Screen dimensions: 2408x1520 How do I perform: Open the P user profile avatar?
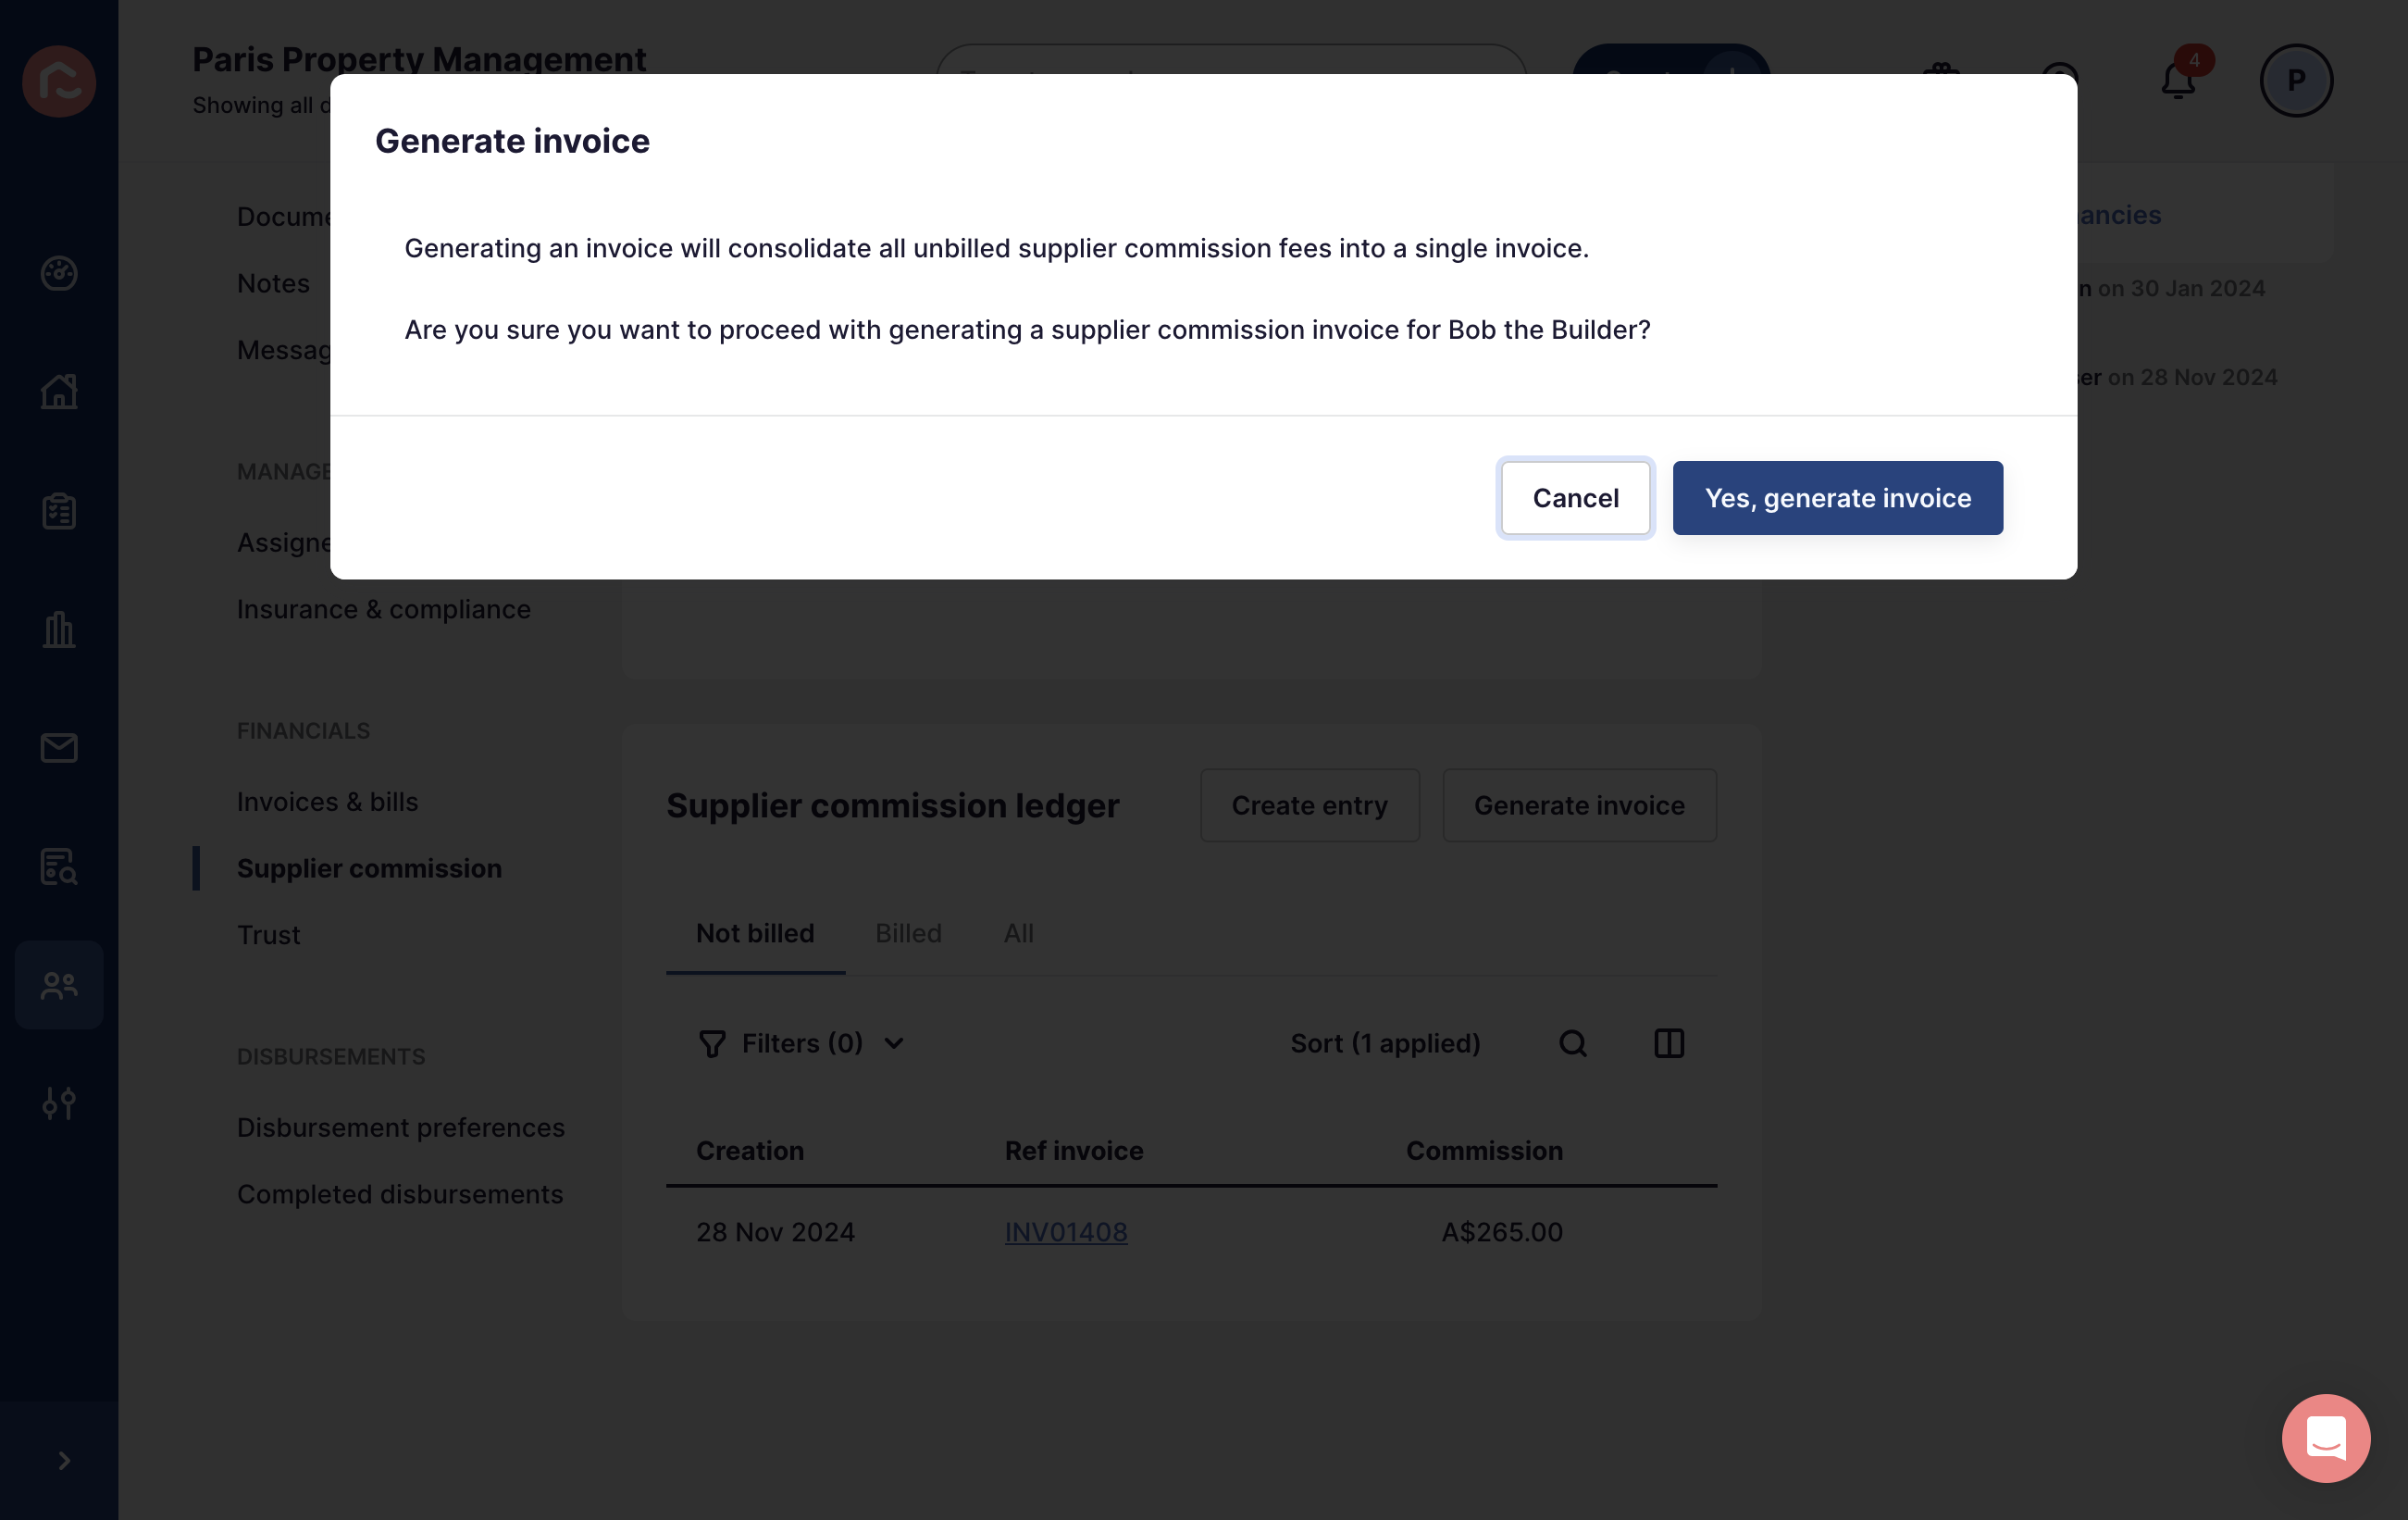pyautogui.click(x=2296, y=80)
